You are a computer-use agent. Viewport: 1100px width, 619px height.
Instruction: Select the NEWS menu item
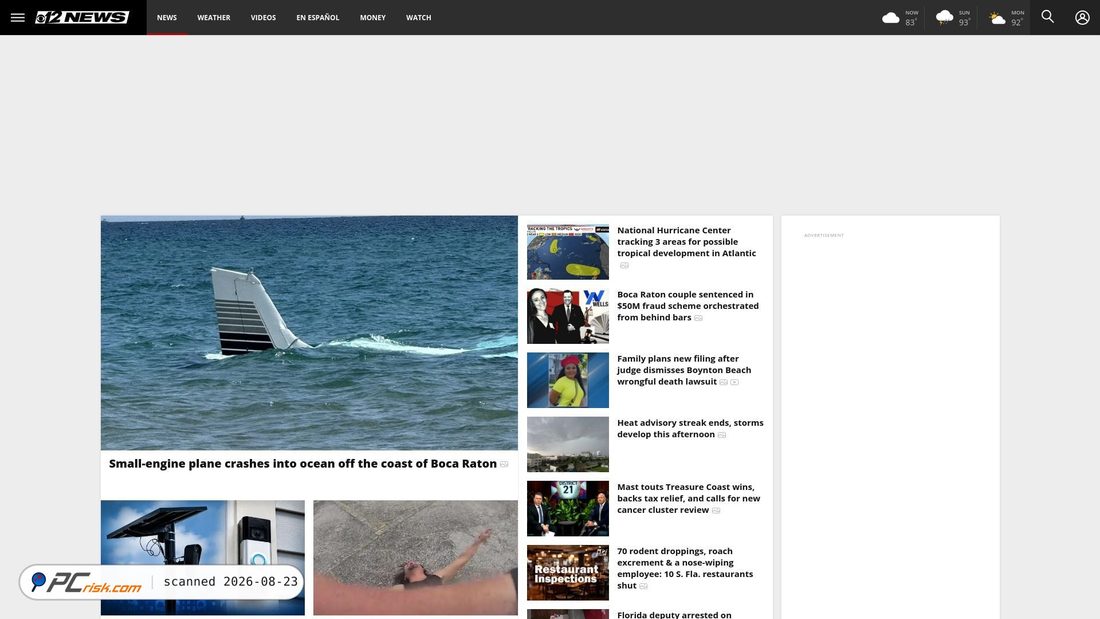(167, 18)
